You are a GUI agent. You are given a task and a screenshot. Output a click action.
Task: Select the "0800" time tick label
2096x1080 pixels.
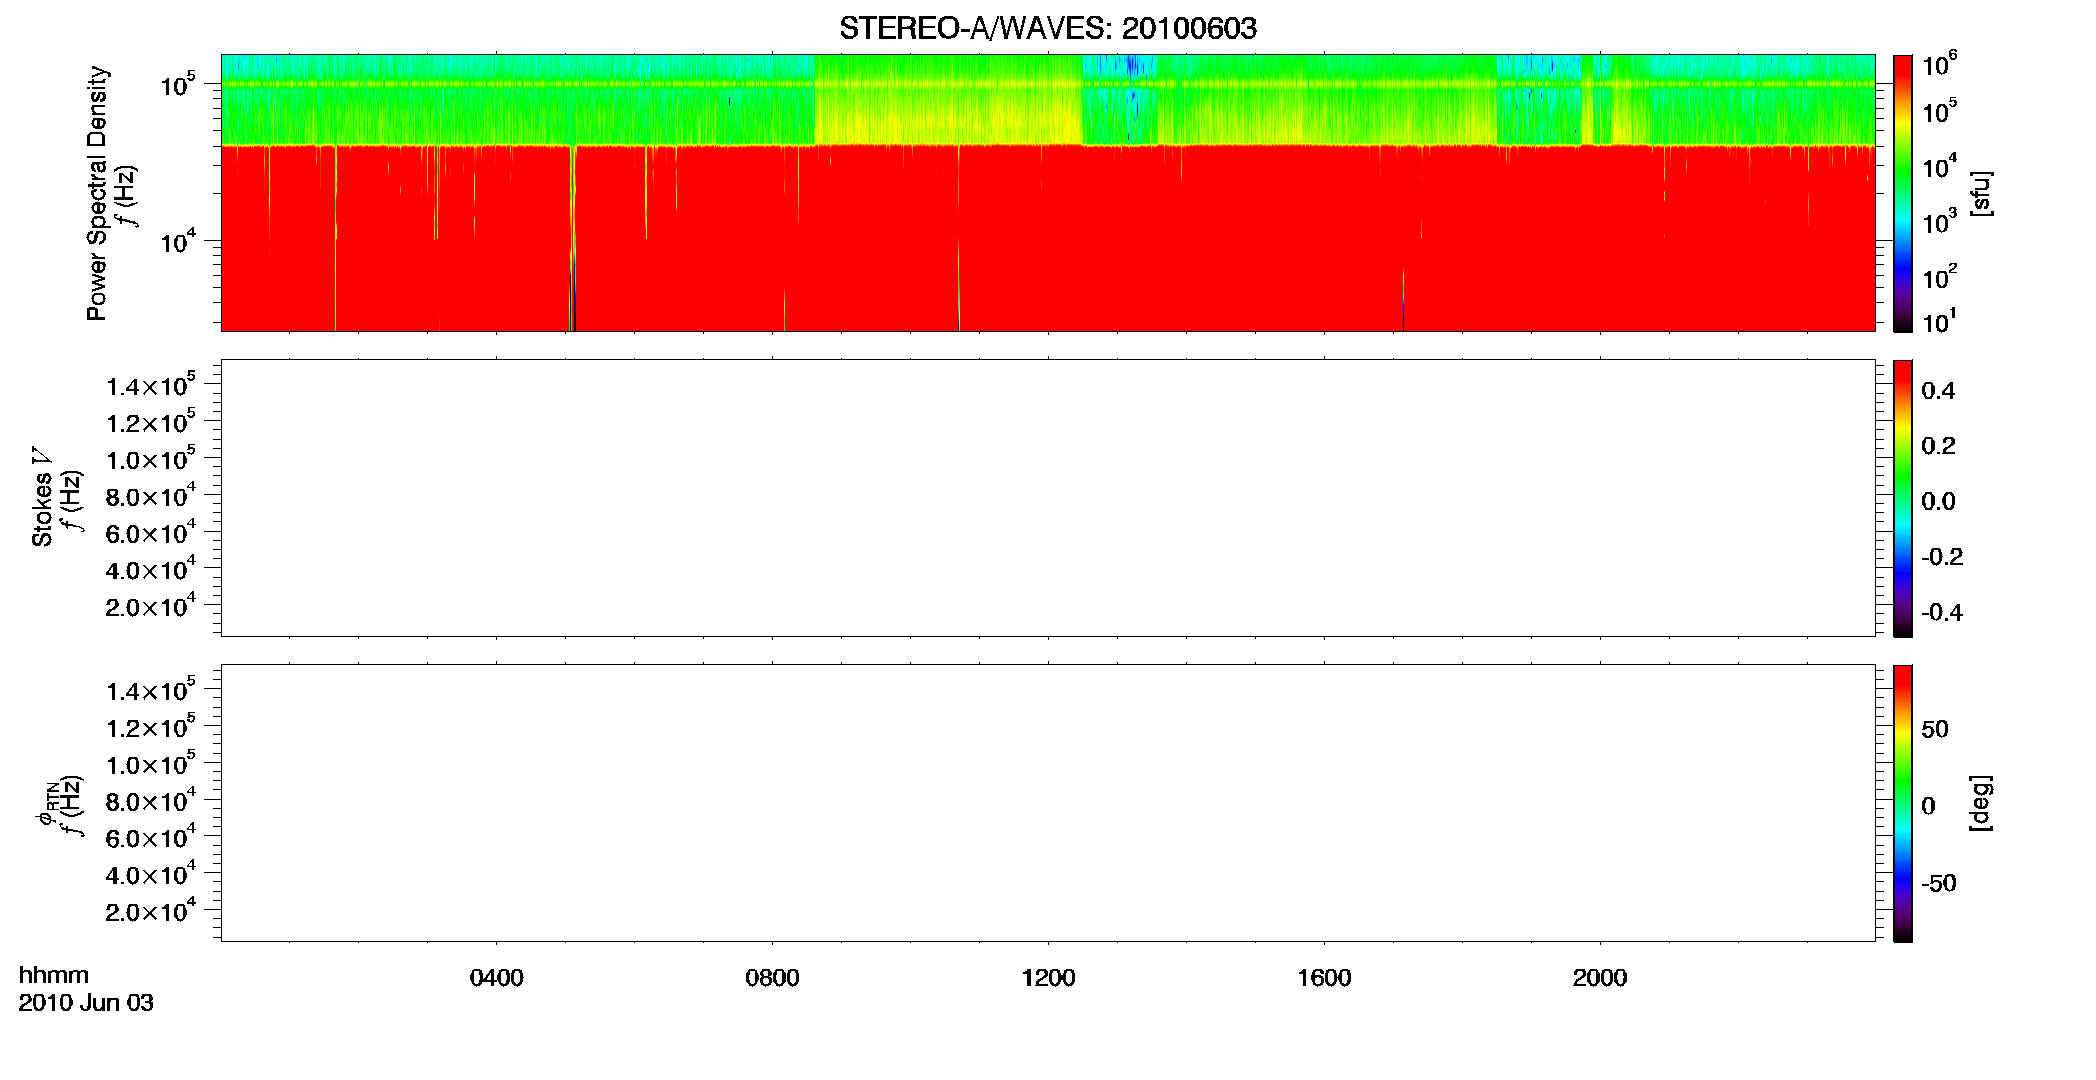point(772,977)
